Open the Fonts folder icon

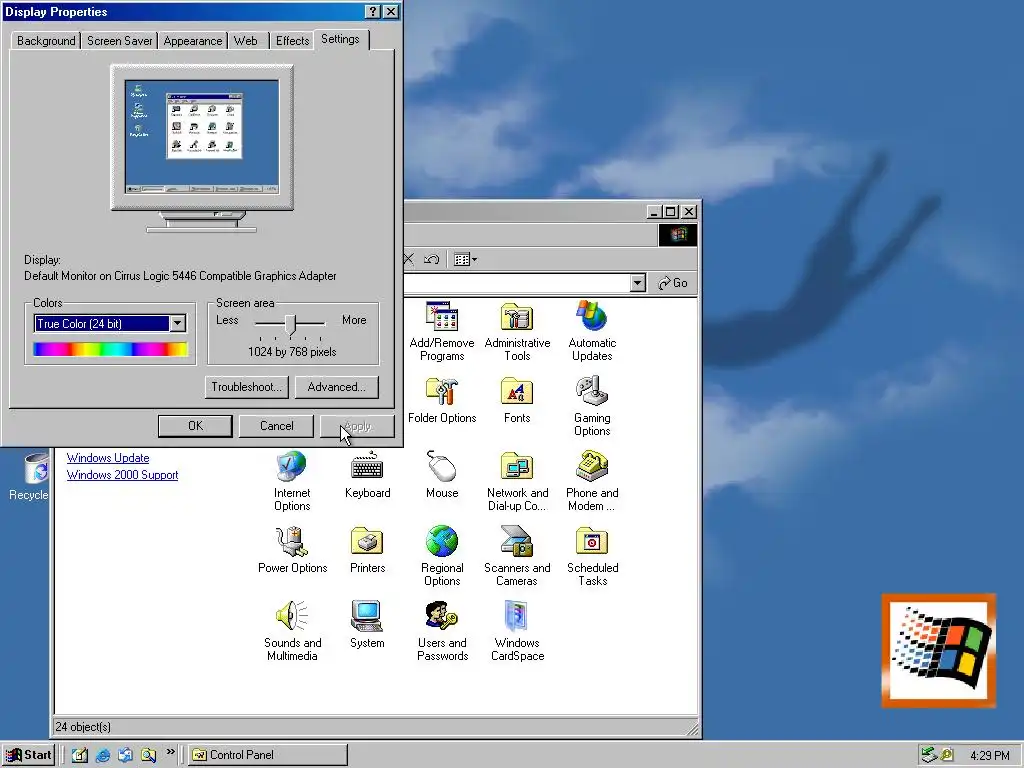517,400
